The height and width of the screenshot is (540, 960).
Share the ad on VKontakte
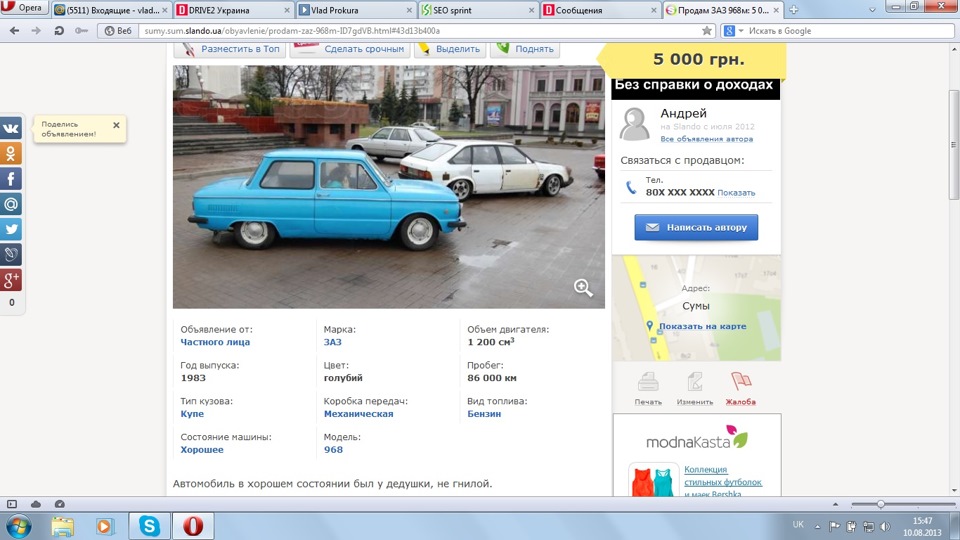click(x=11, y=129)
